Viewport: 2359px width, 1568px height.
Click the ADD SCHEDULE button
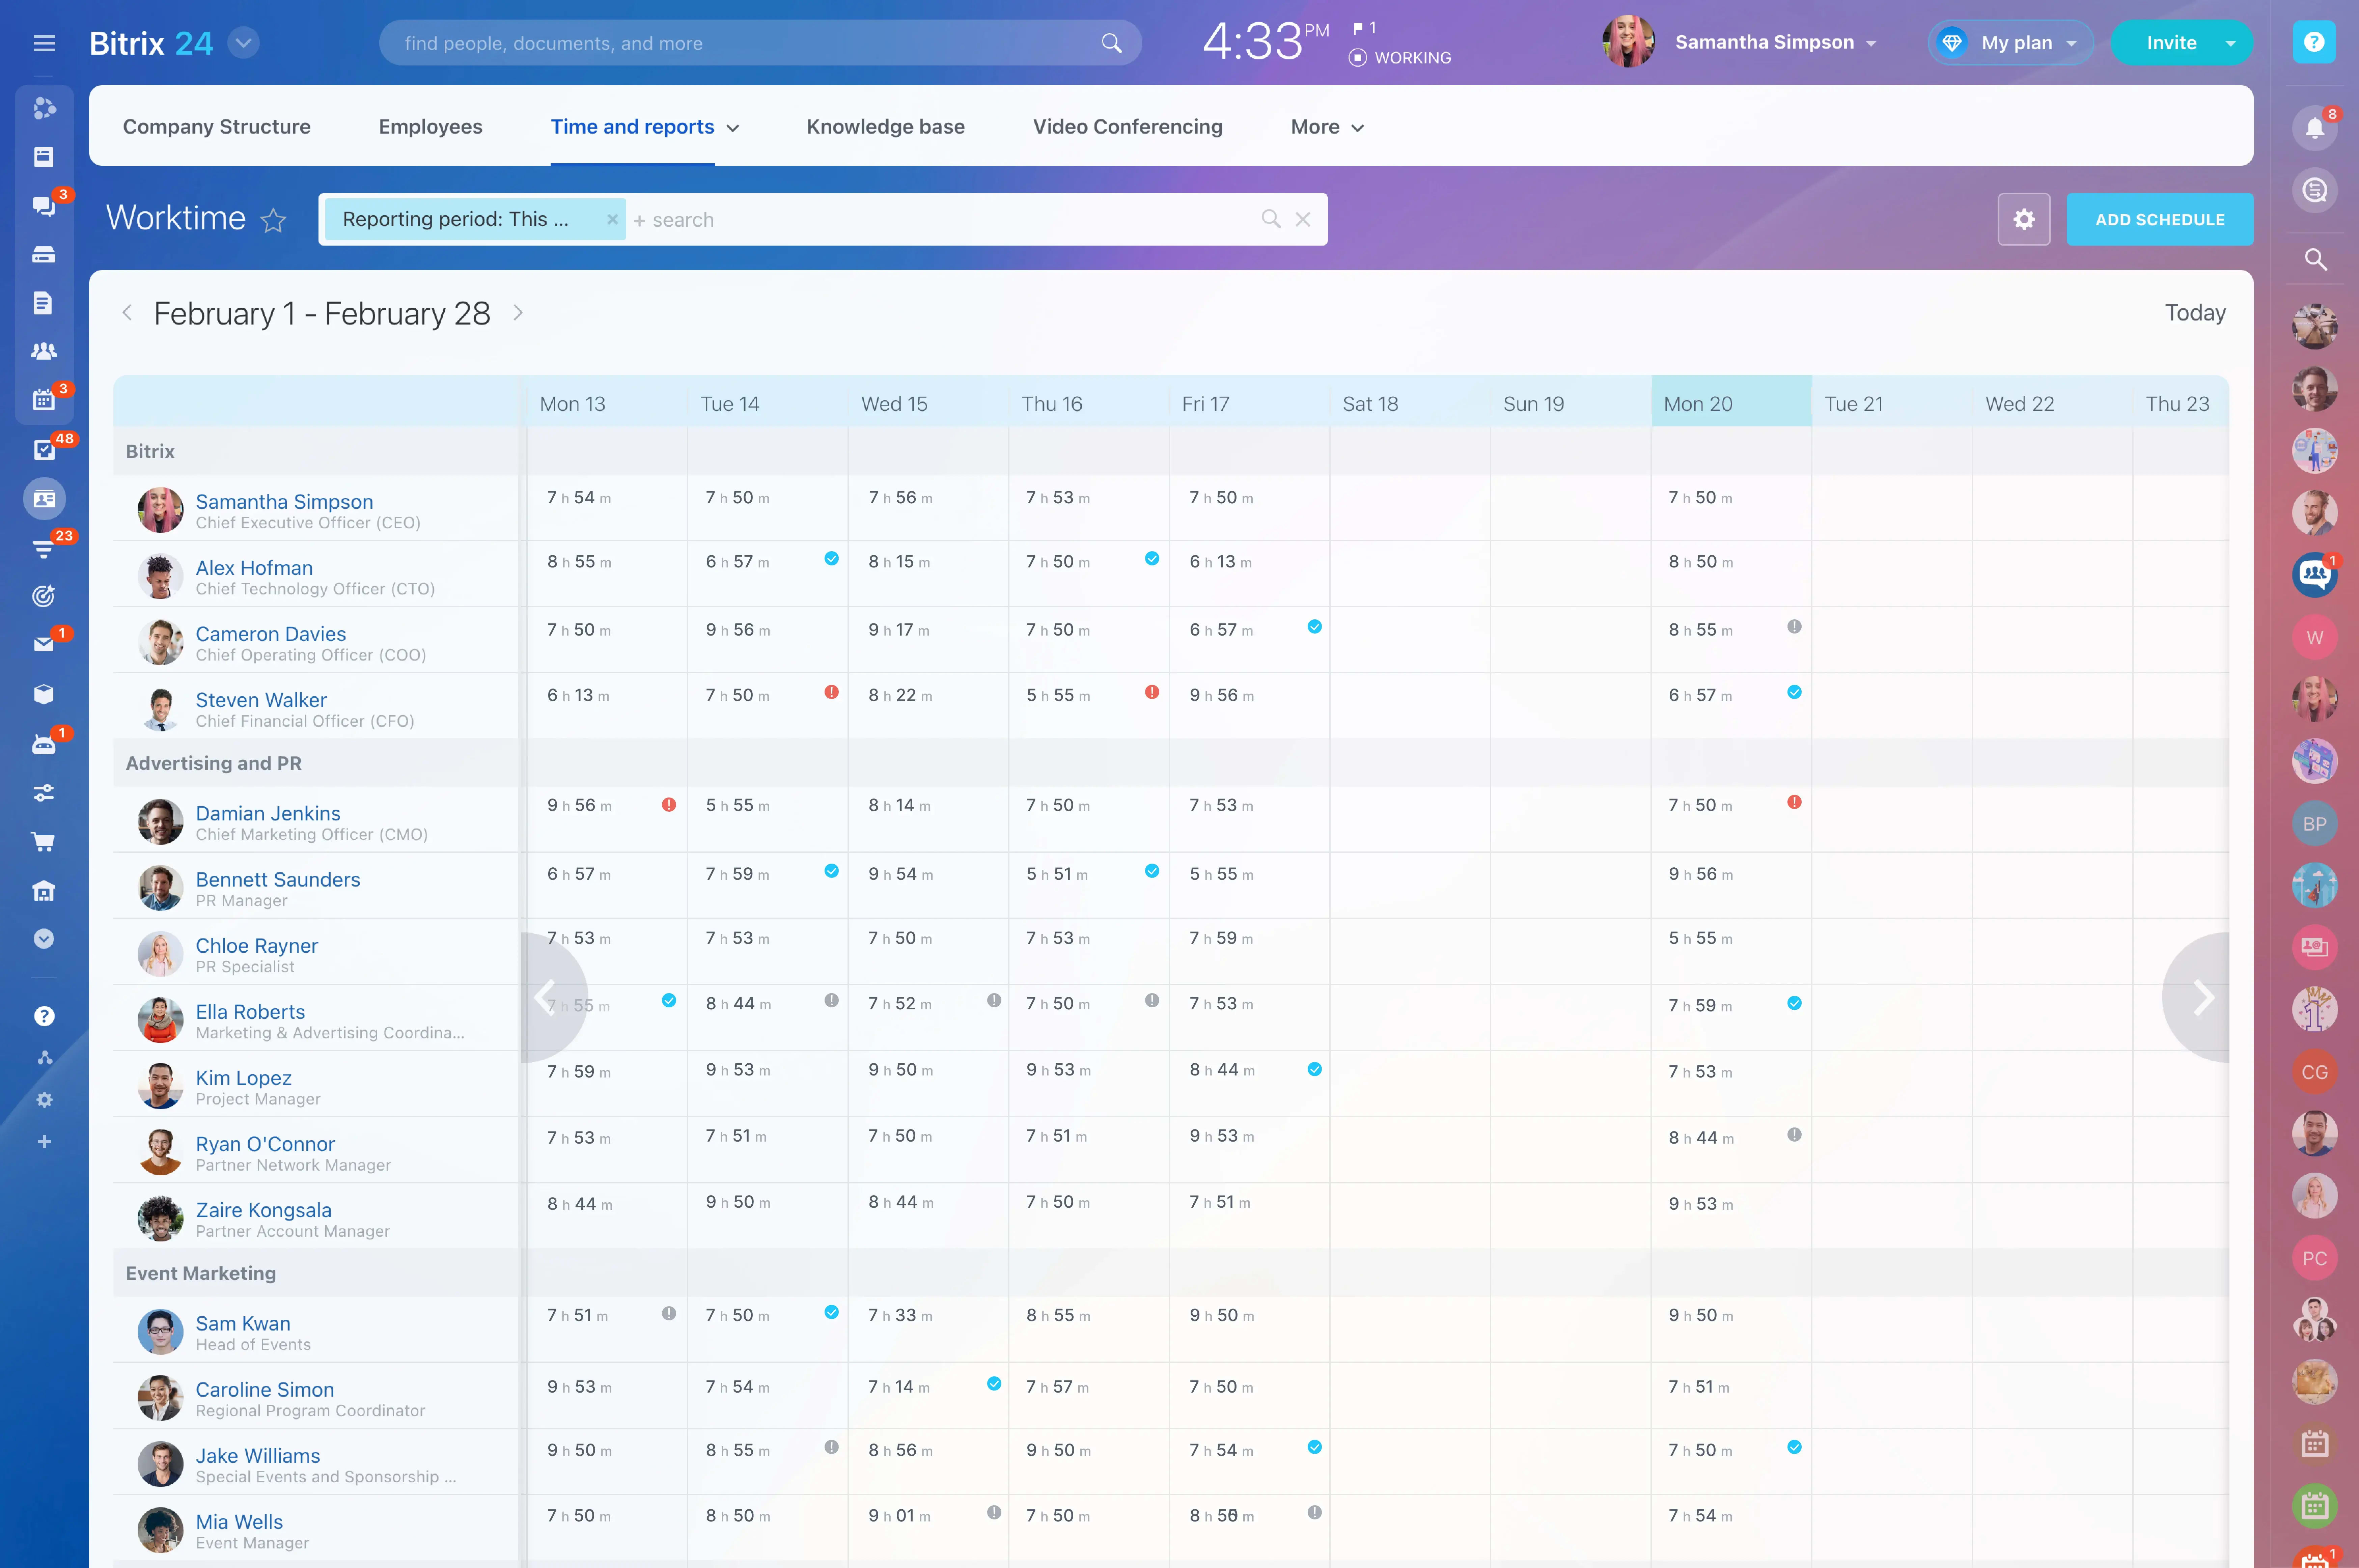(2159, 219)
